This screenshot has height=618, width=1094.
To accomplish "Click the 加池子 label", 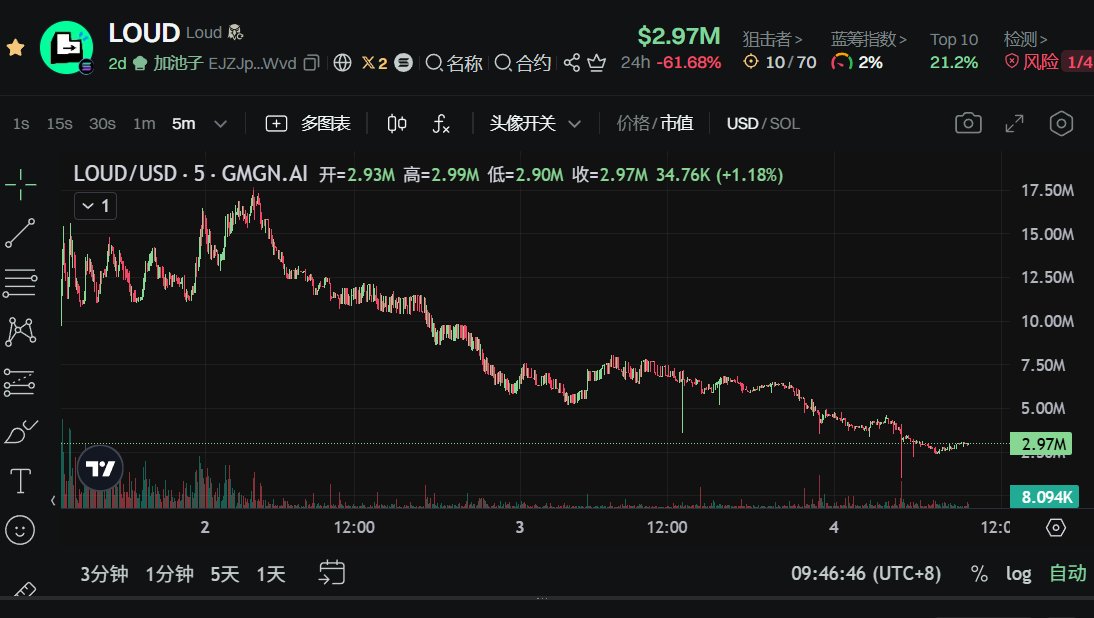I will click(x=178, y=63).
